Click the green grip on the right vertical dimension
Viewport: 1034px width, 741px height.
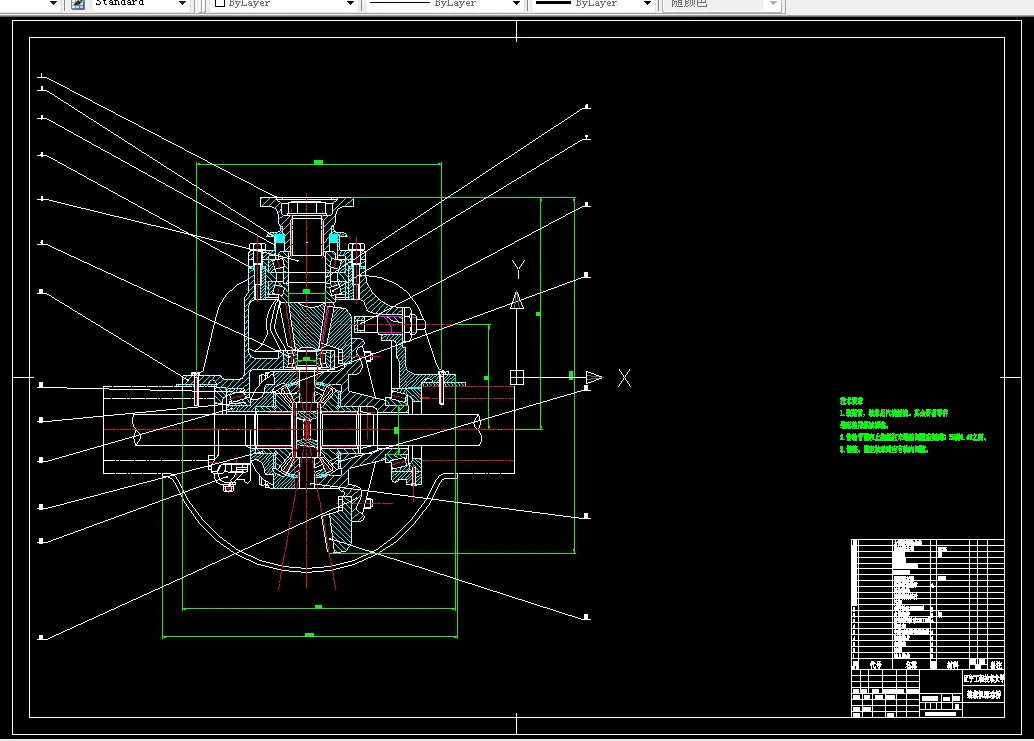[x=538, y=314]
